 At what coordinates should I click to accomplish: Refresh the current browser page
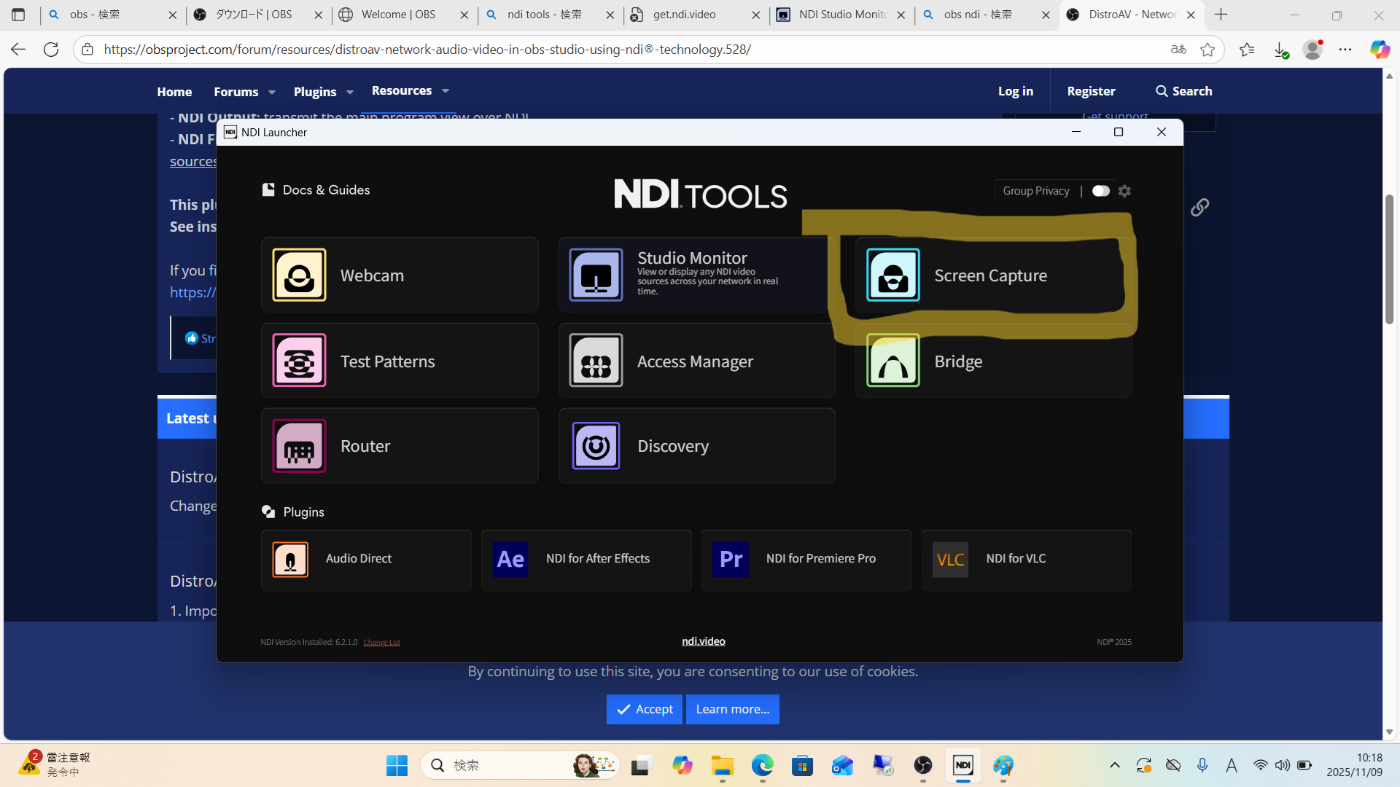click(51, 49)
